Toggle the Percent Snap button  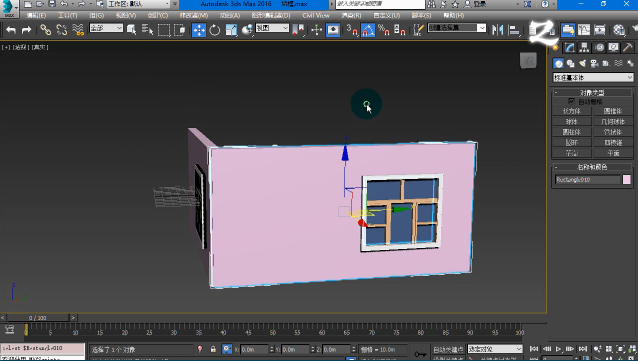click(x=384, y=30)
